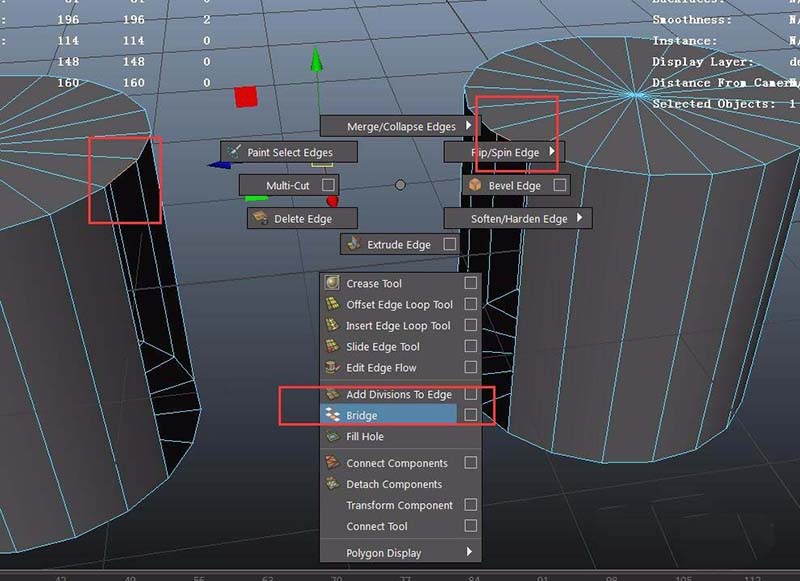Open the Polygon Display submenu
The image size is (800, 581).
(x=468, y=553)
